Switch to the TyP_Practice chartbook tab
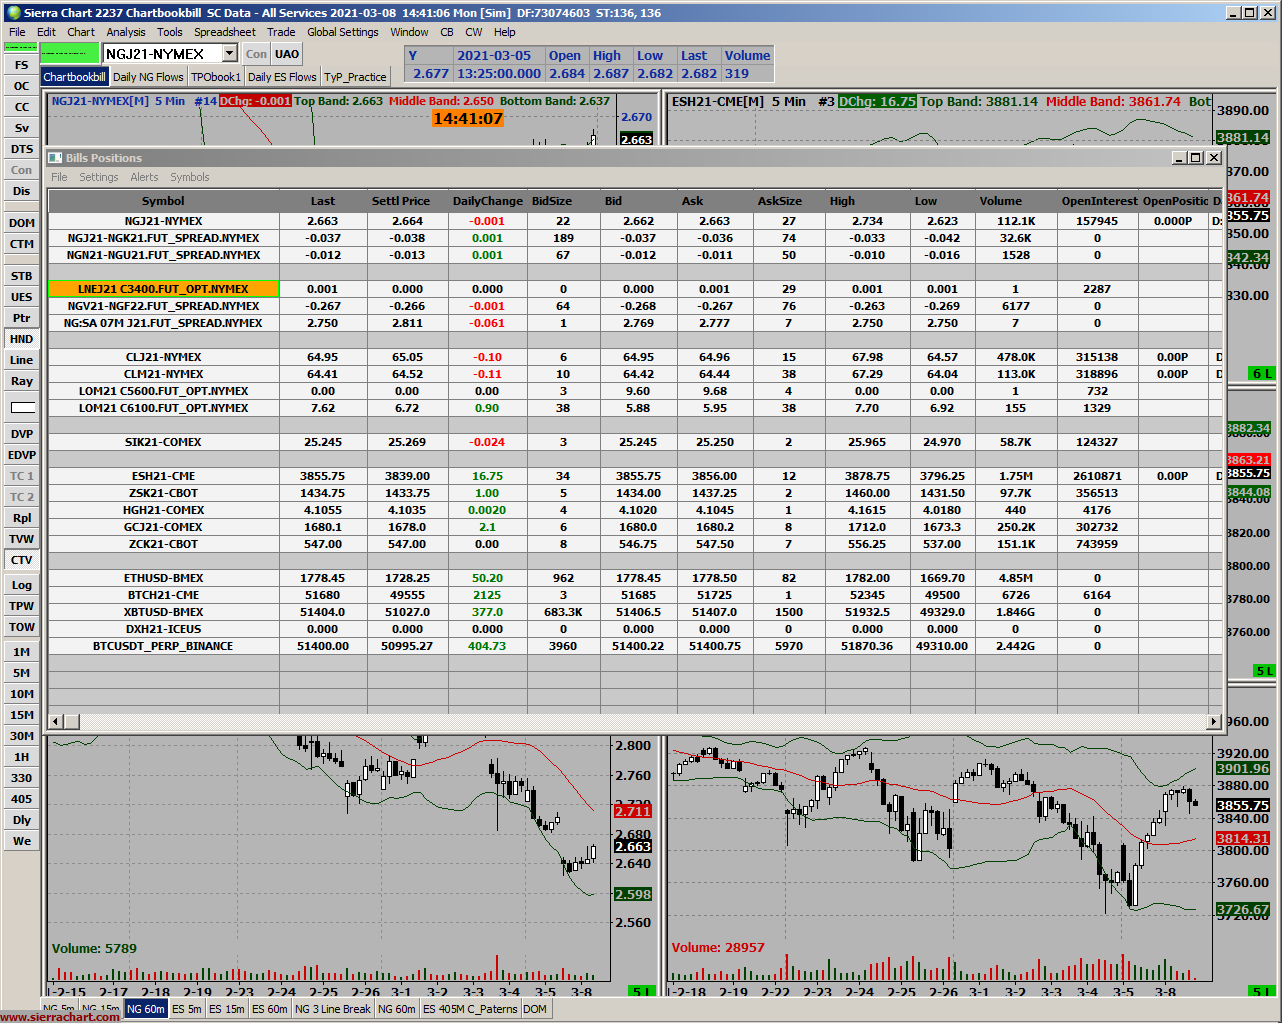The height and width of the screenshot is (1023, 1282). coord(355,77)
